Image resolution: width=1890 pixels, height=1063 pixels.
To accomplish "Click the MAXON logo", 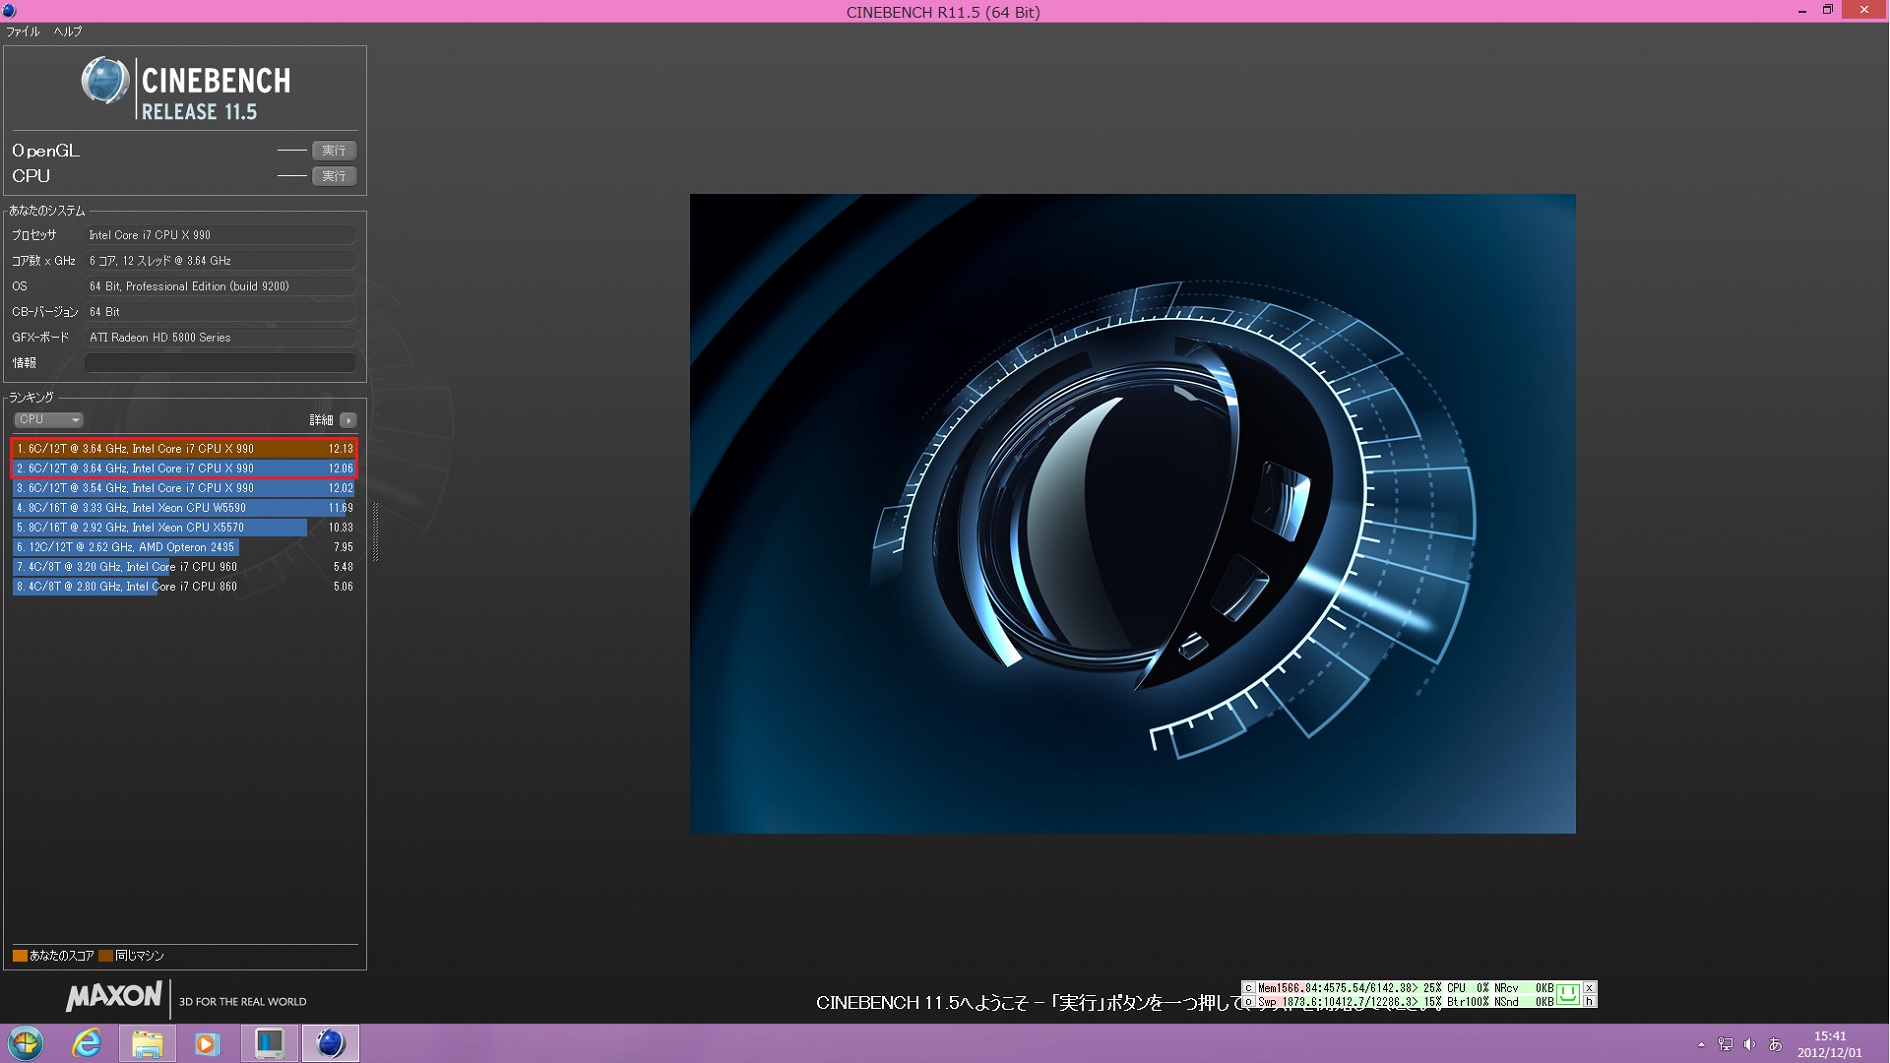I will coord(114,996).
